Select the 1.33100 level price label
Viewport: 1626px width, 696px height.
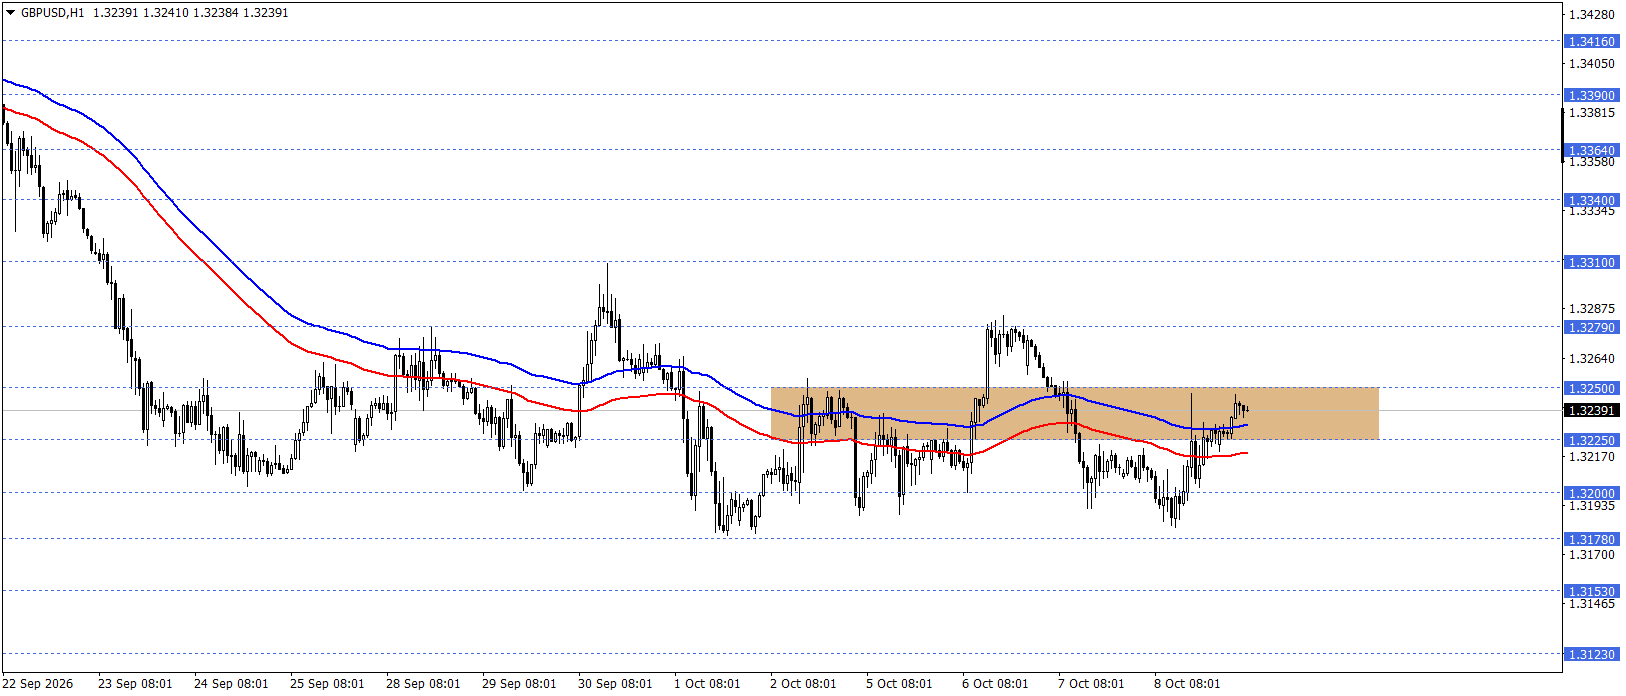click(1591, 263)
